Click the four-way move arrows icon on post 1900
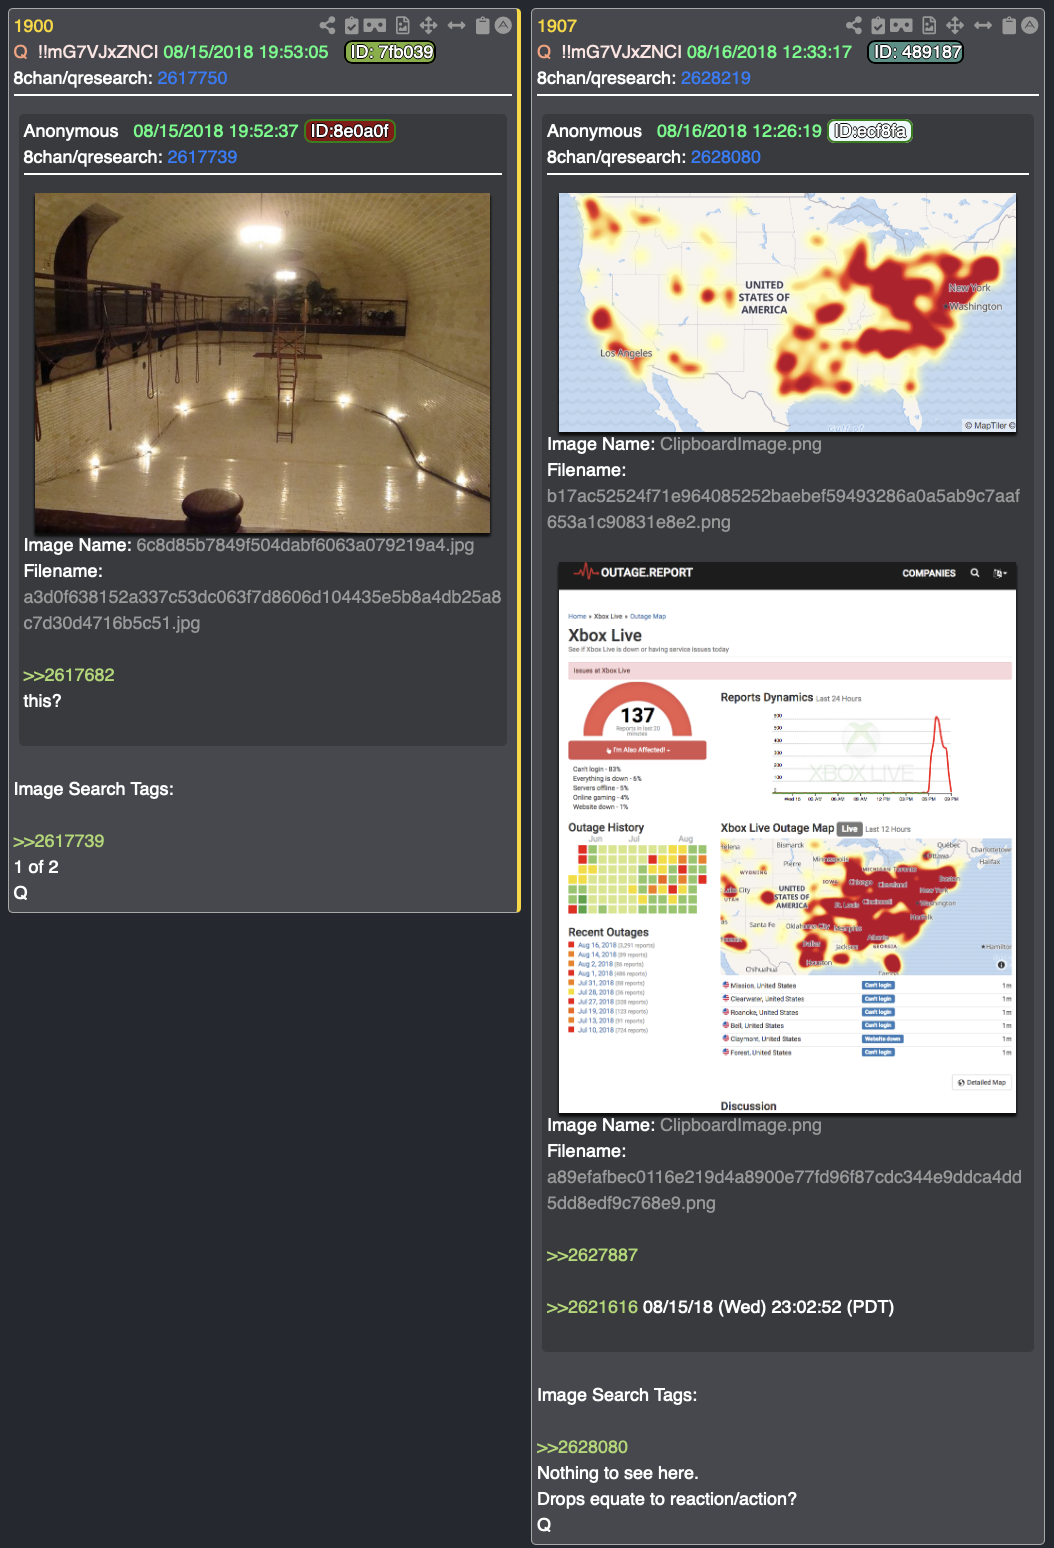This screenshot has width=1054, height=1548. pyautogui.click(x=428, y=25)
